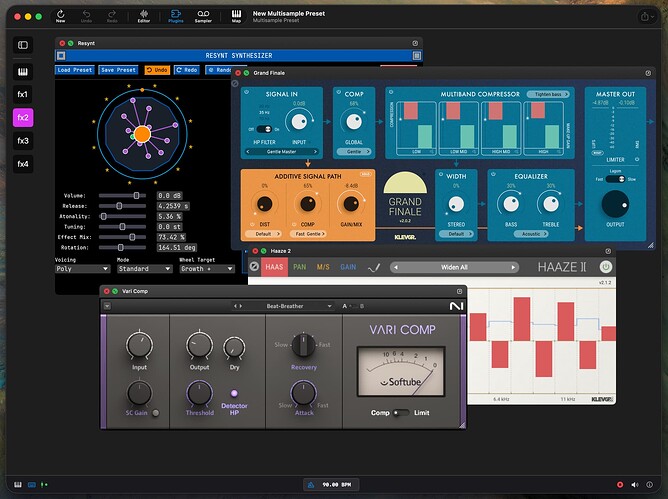Viewport: 668px width, 499px height.
Task: Open the Wheel Target dropdown set to Growth +
Action: click(207, 269)
